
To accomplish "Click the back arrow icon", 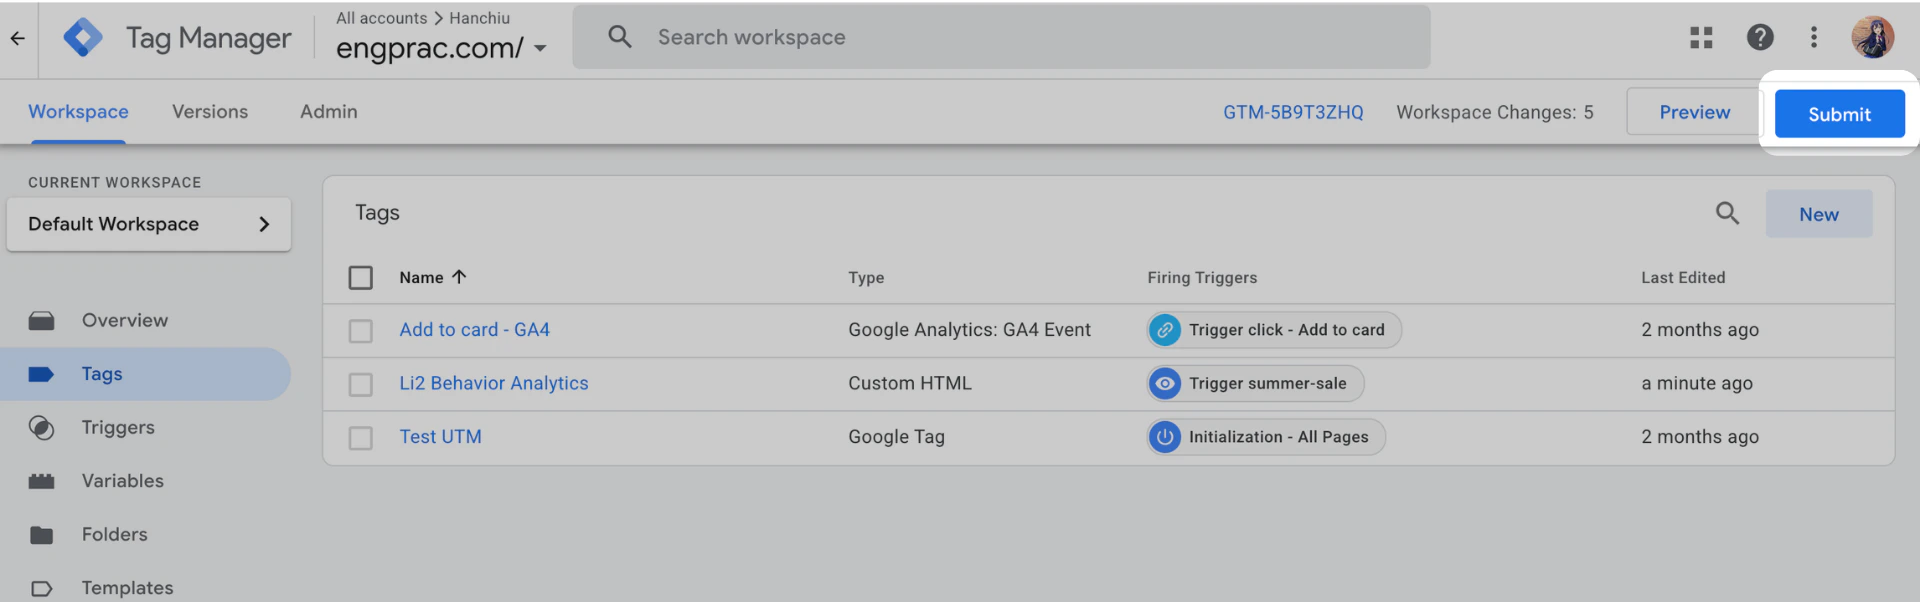I will click(x=17, y=38).
